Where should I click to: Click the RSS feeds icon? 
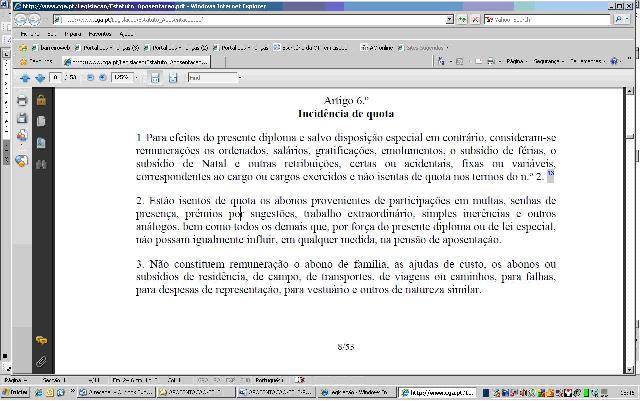(x=460, y=61)
